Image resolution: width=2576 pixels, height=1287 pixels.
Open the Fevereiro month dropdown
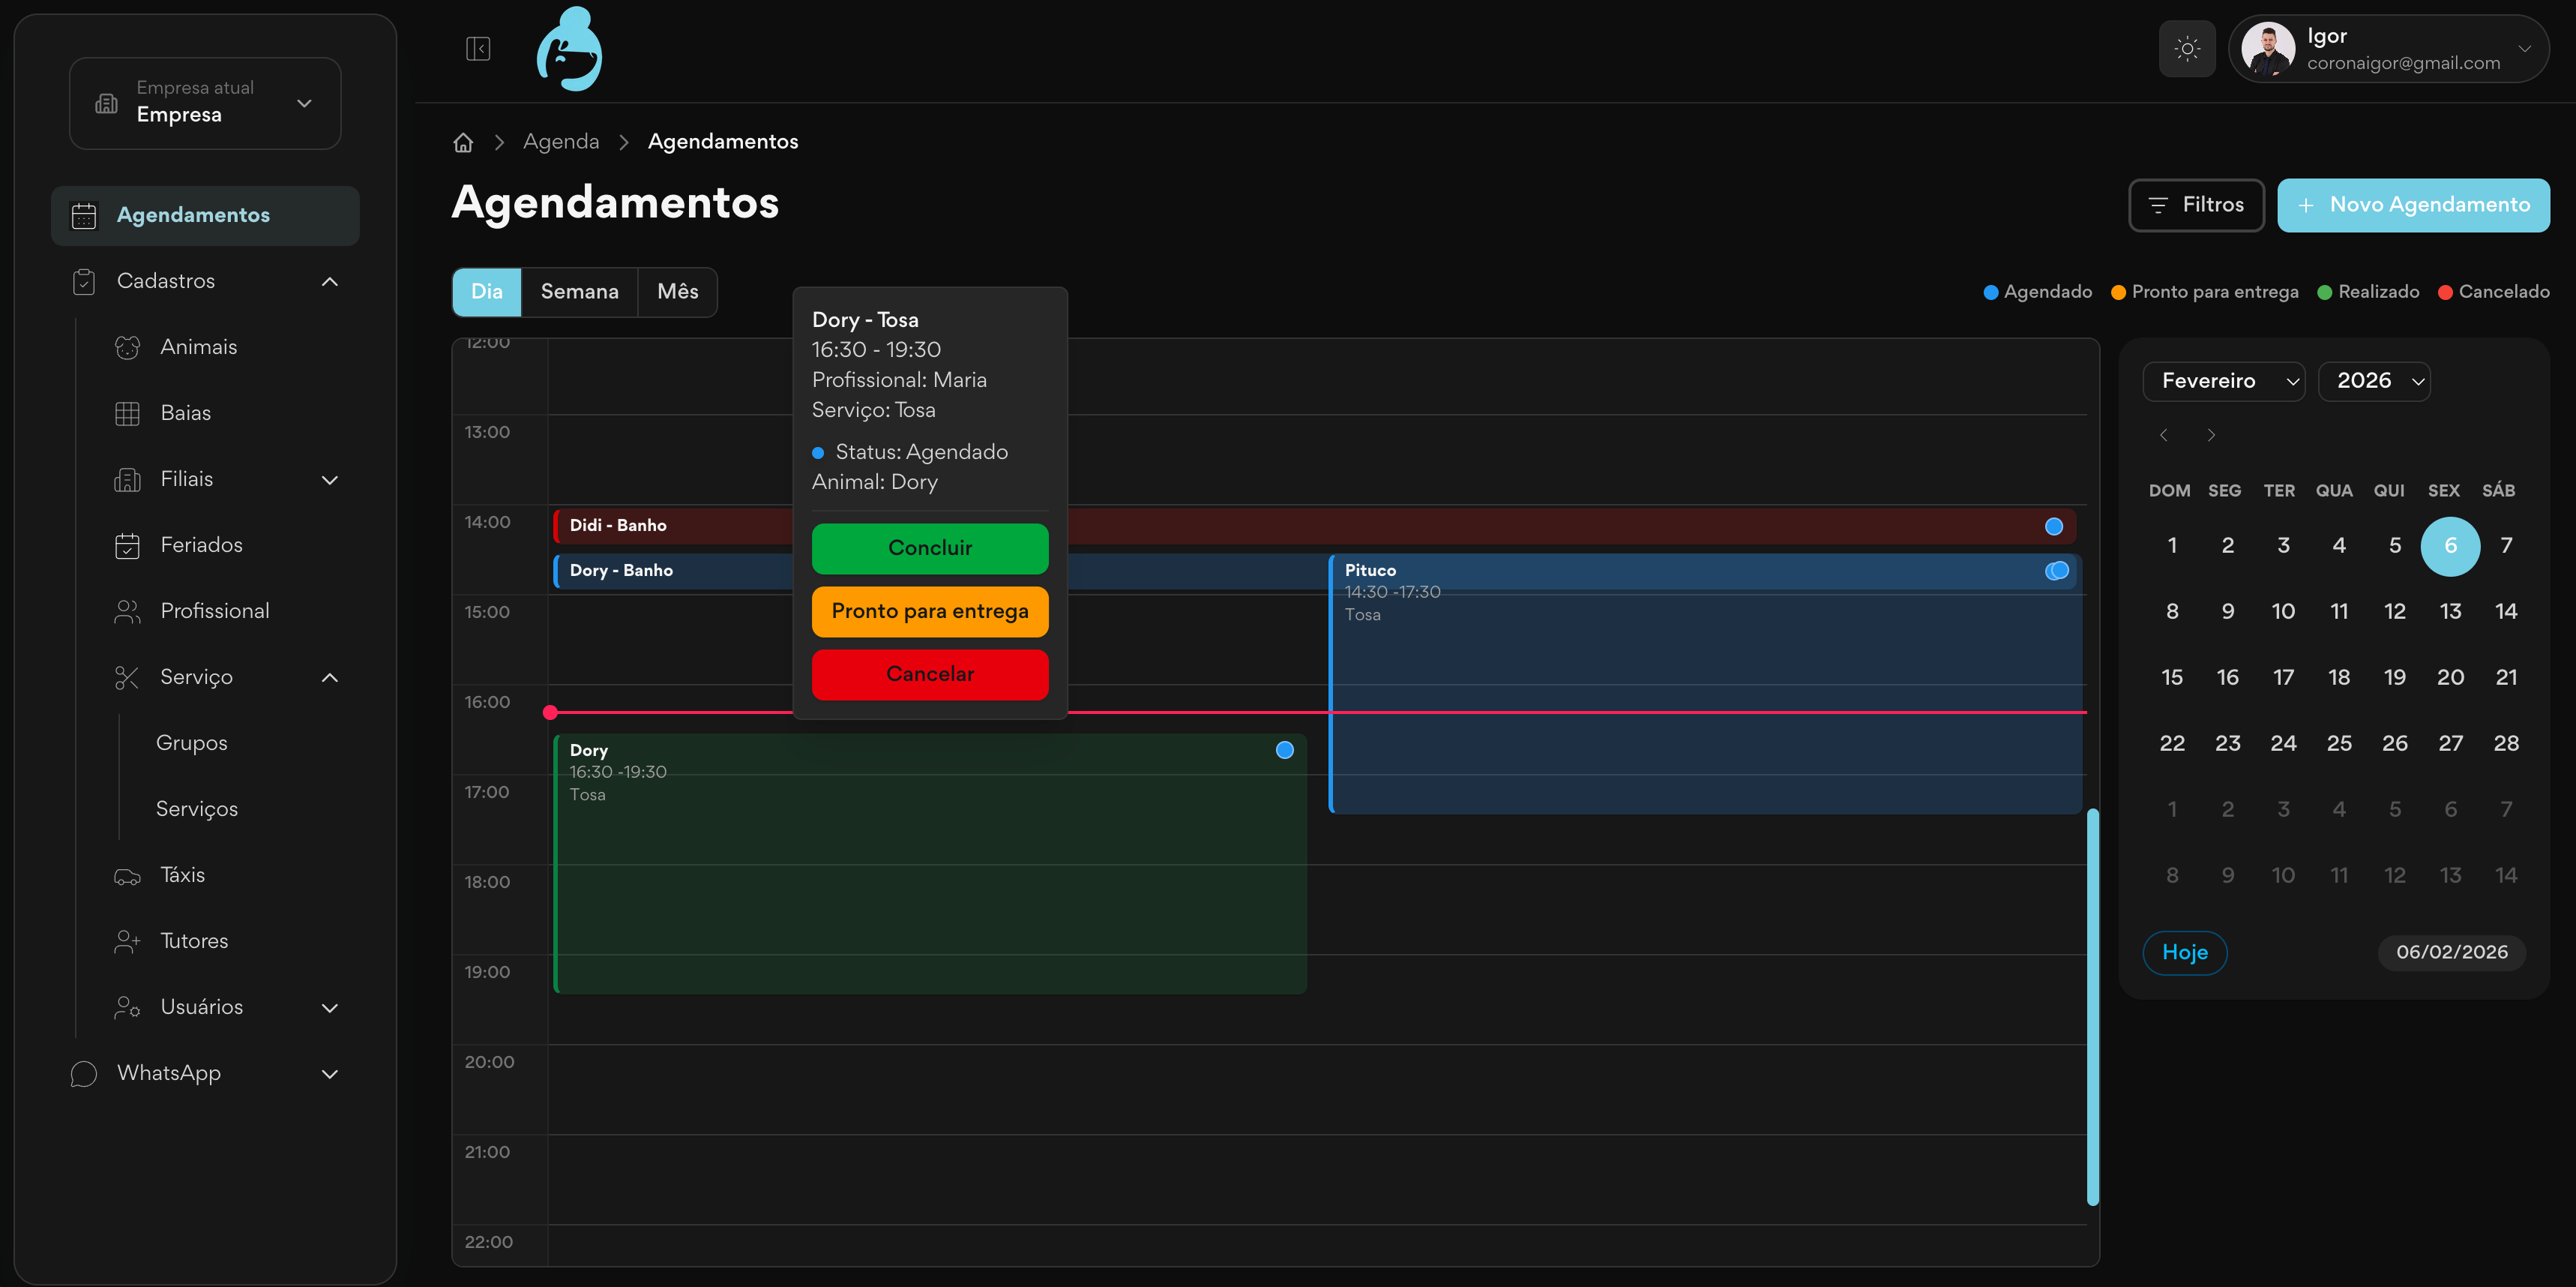2223,381
